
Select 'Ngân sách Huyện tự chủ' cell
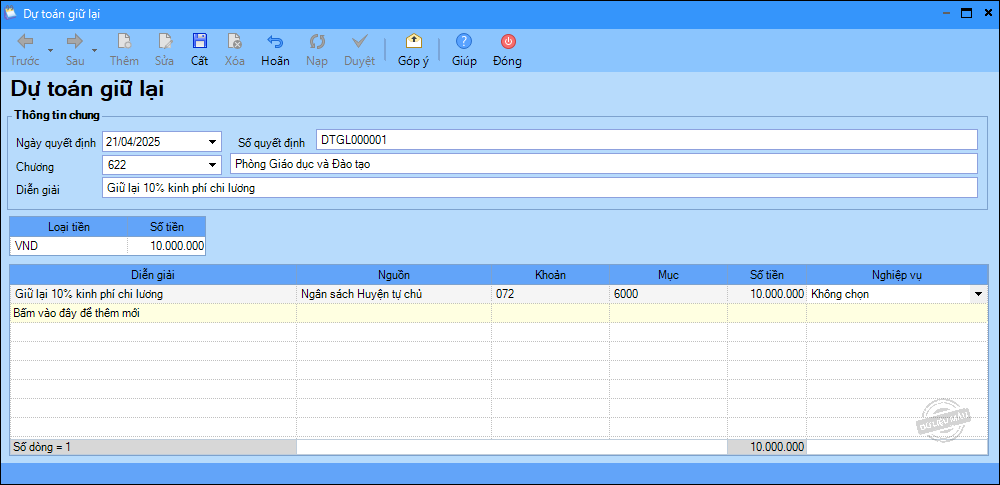(394, 294)
